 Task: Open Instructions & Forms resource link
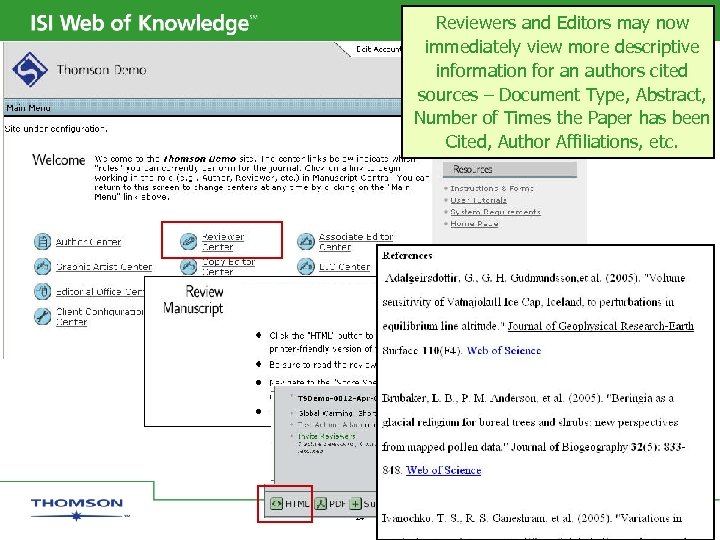coord(492,188)
